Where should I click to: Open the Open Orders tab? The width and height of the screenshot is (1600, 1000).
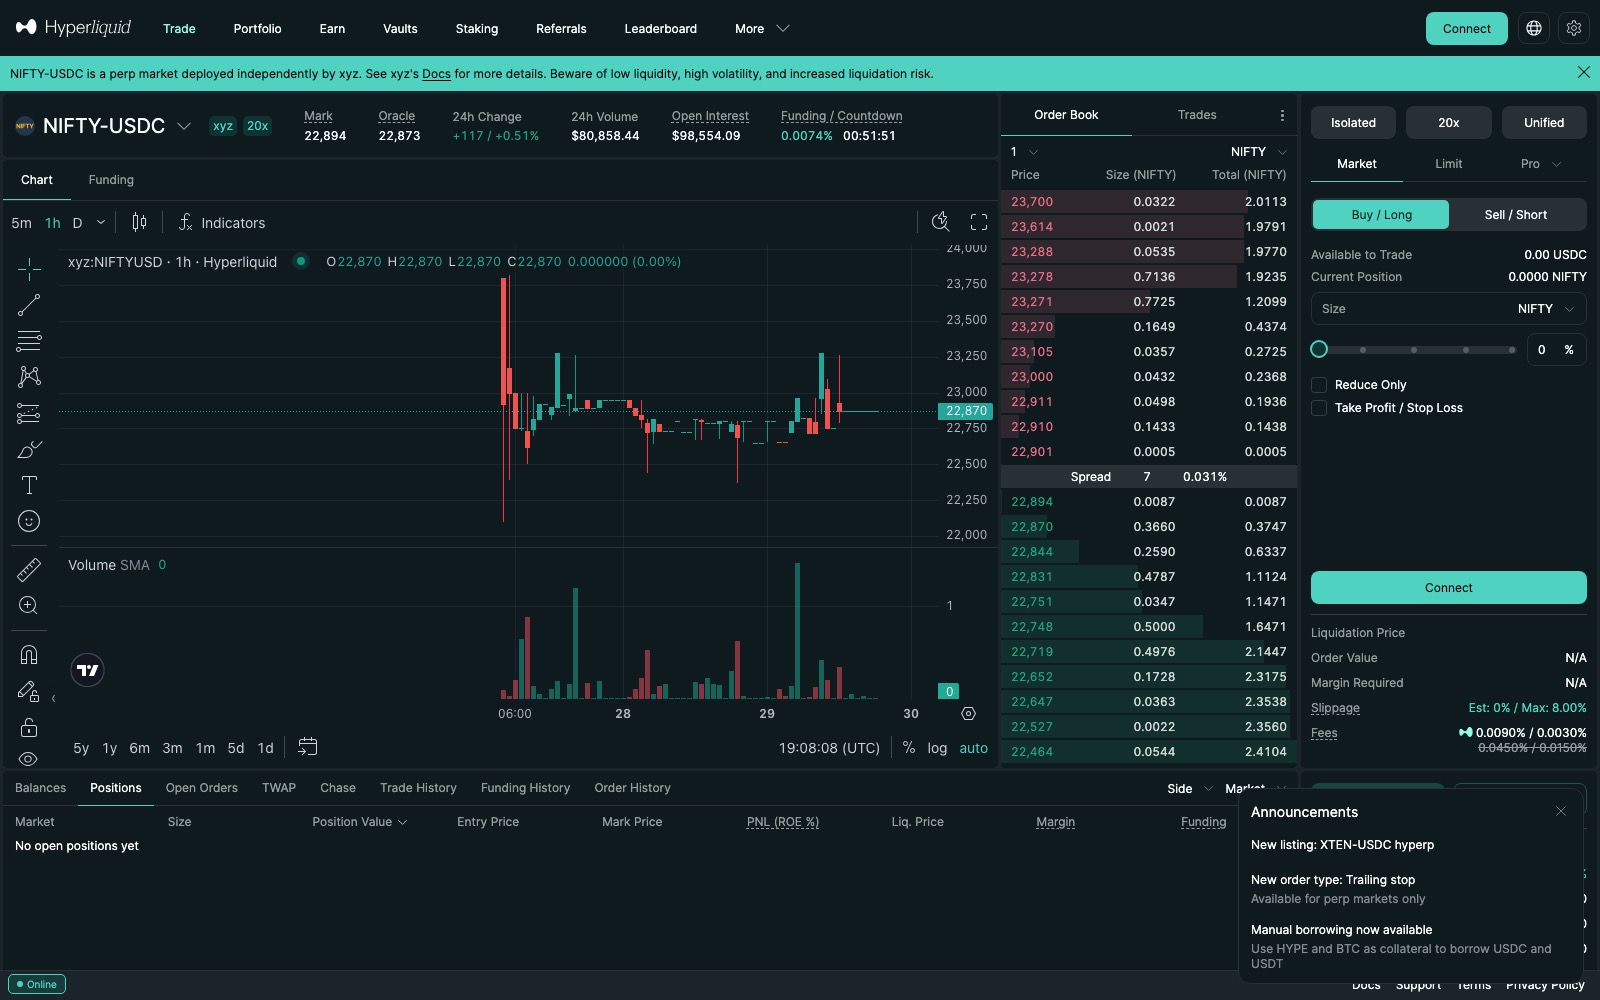pos(202,788)
